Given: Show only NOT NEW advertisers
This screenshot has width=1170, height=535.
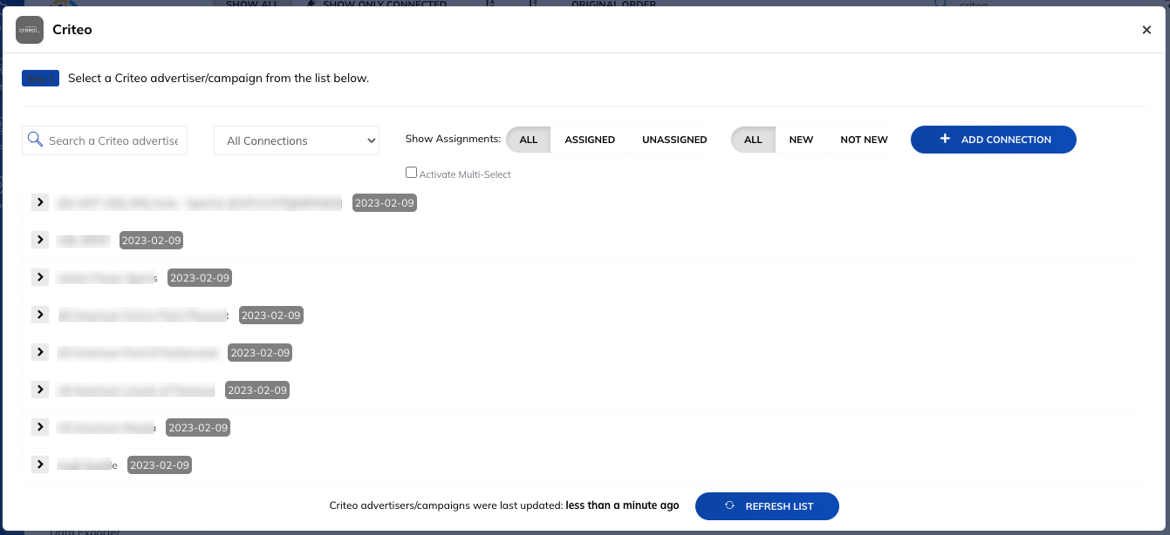Looking at the screenshot, I should pyautogui.click(x=864, y=140).
